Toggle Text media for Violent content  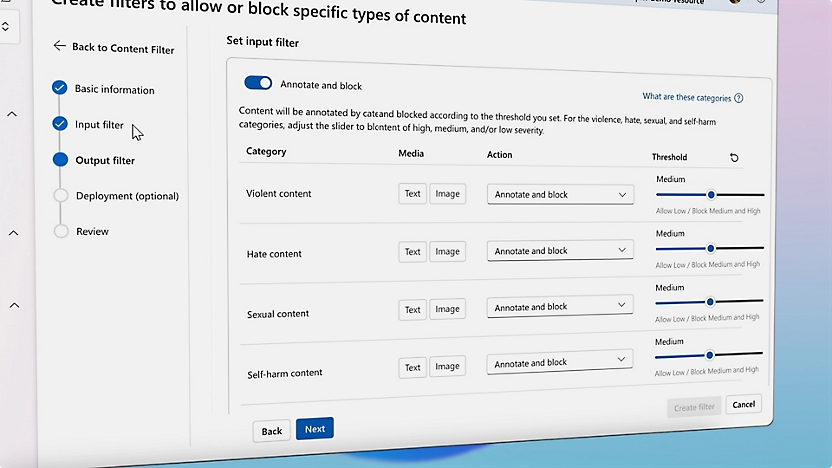click(412, 194)
